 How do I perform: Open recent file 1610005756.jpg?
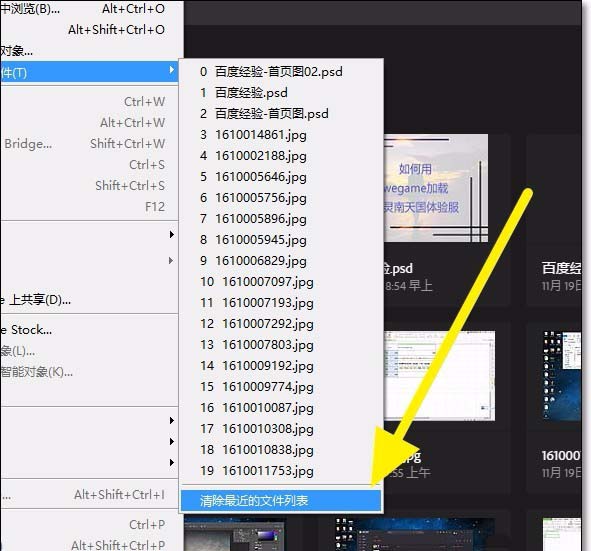(281, 198)
